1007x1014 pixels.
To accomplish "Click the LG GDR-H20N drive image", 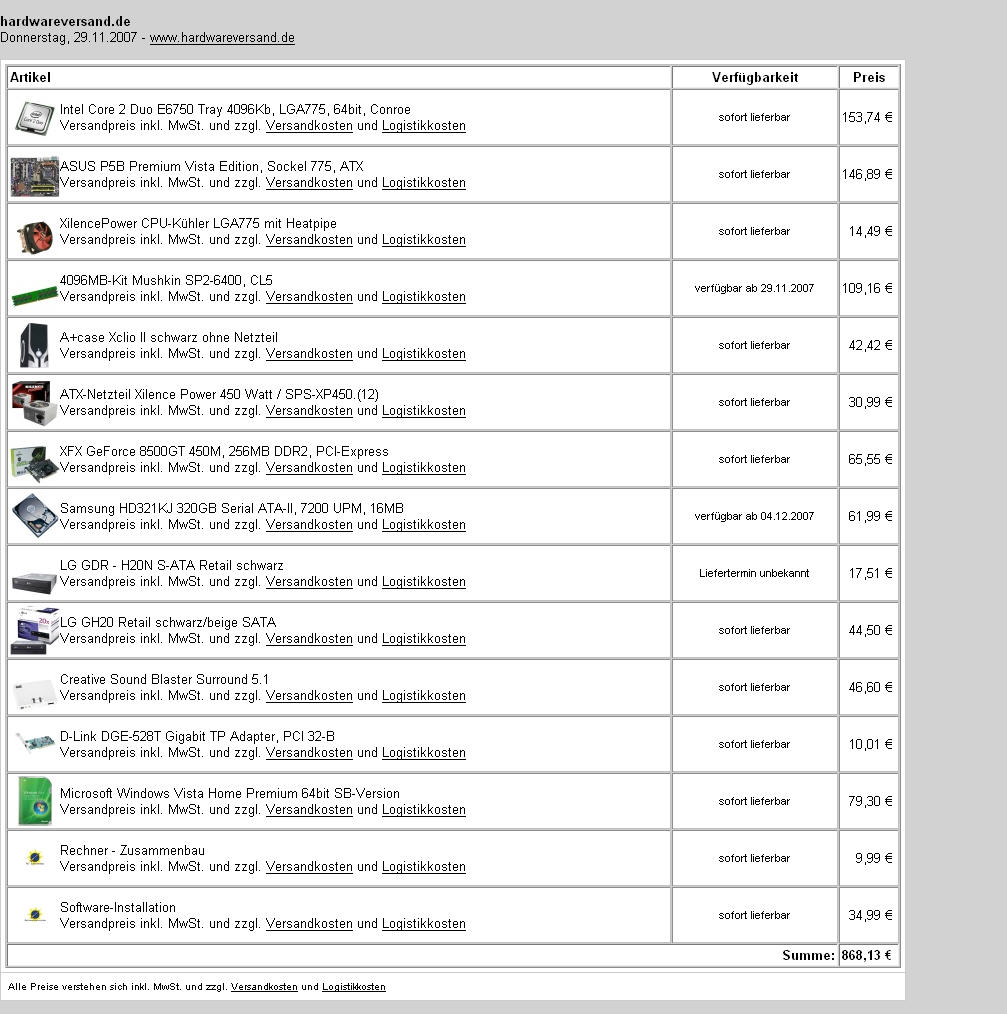I will coord(35,583).
